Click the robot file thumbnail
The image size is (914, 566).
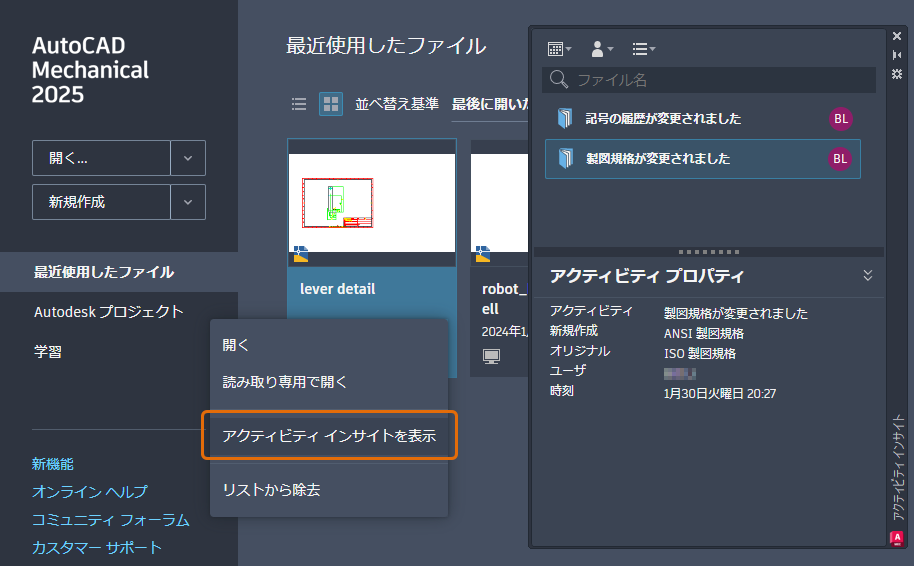[500, 202]
